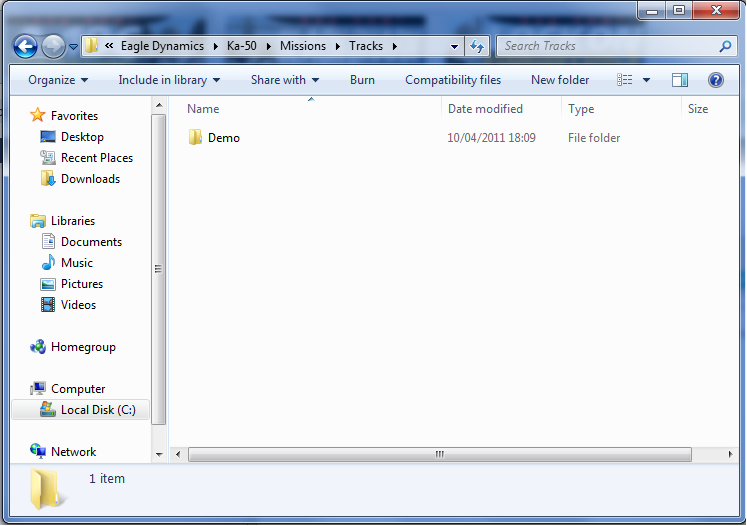747x526 pixels.
Task: Select the Demo folder icon
Action: click(x=195, y=137)
